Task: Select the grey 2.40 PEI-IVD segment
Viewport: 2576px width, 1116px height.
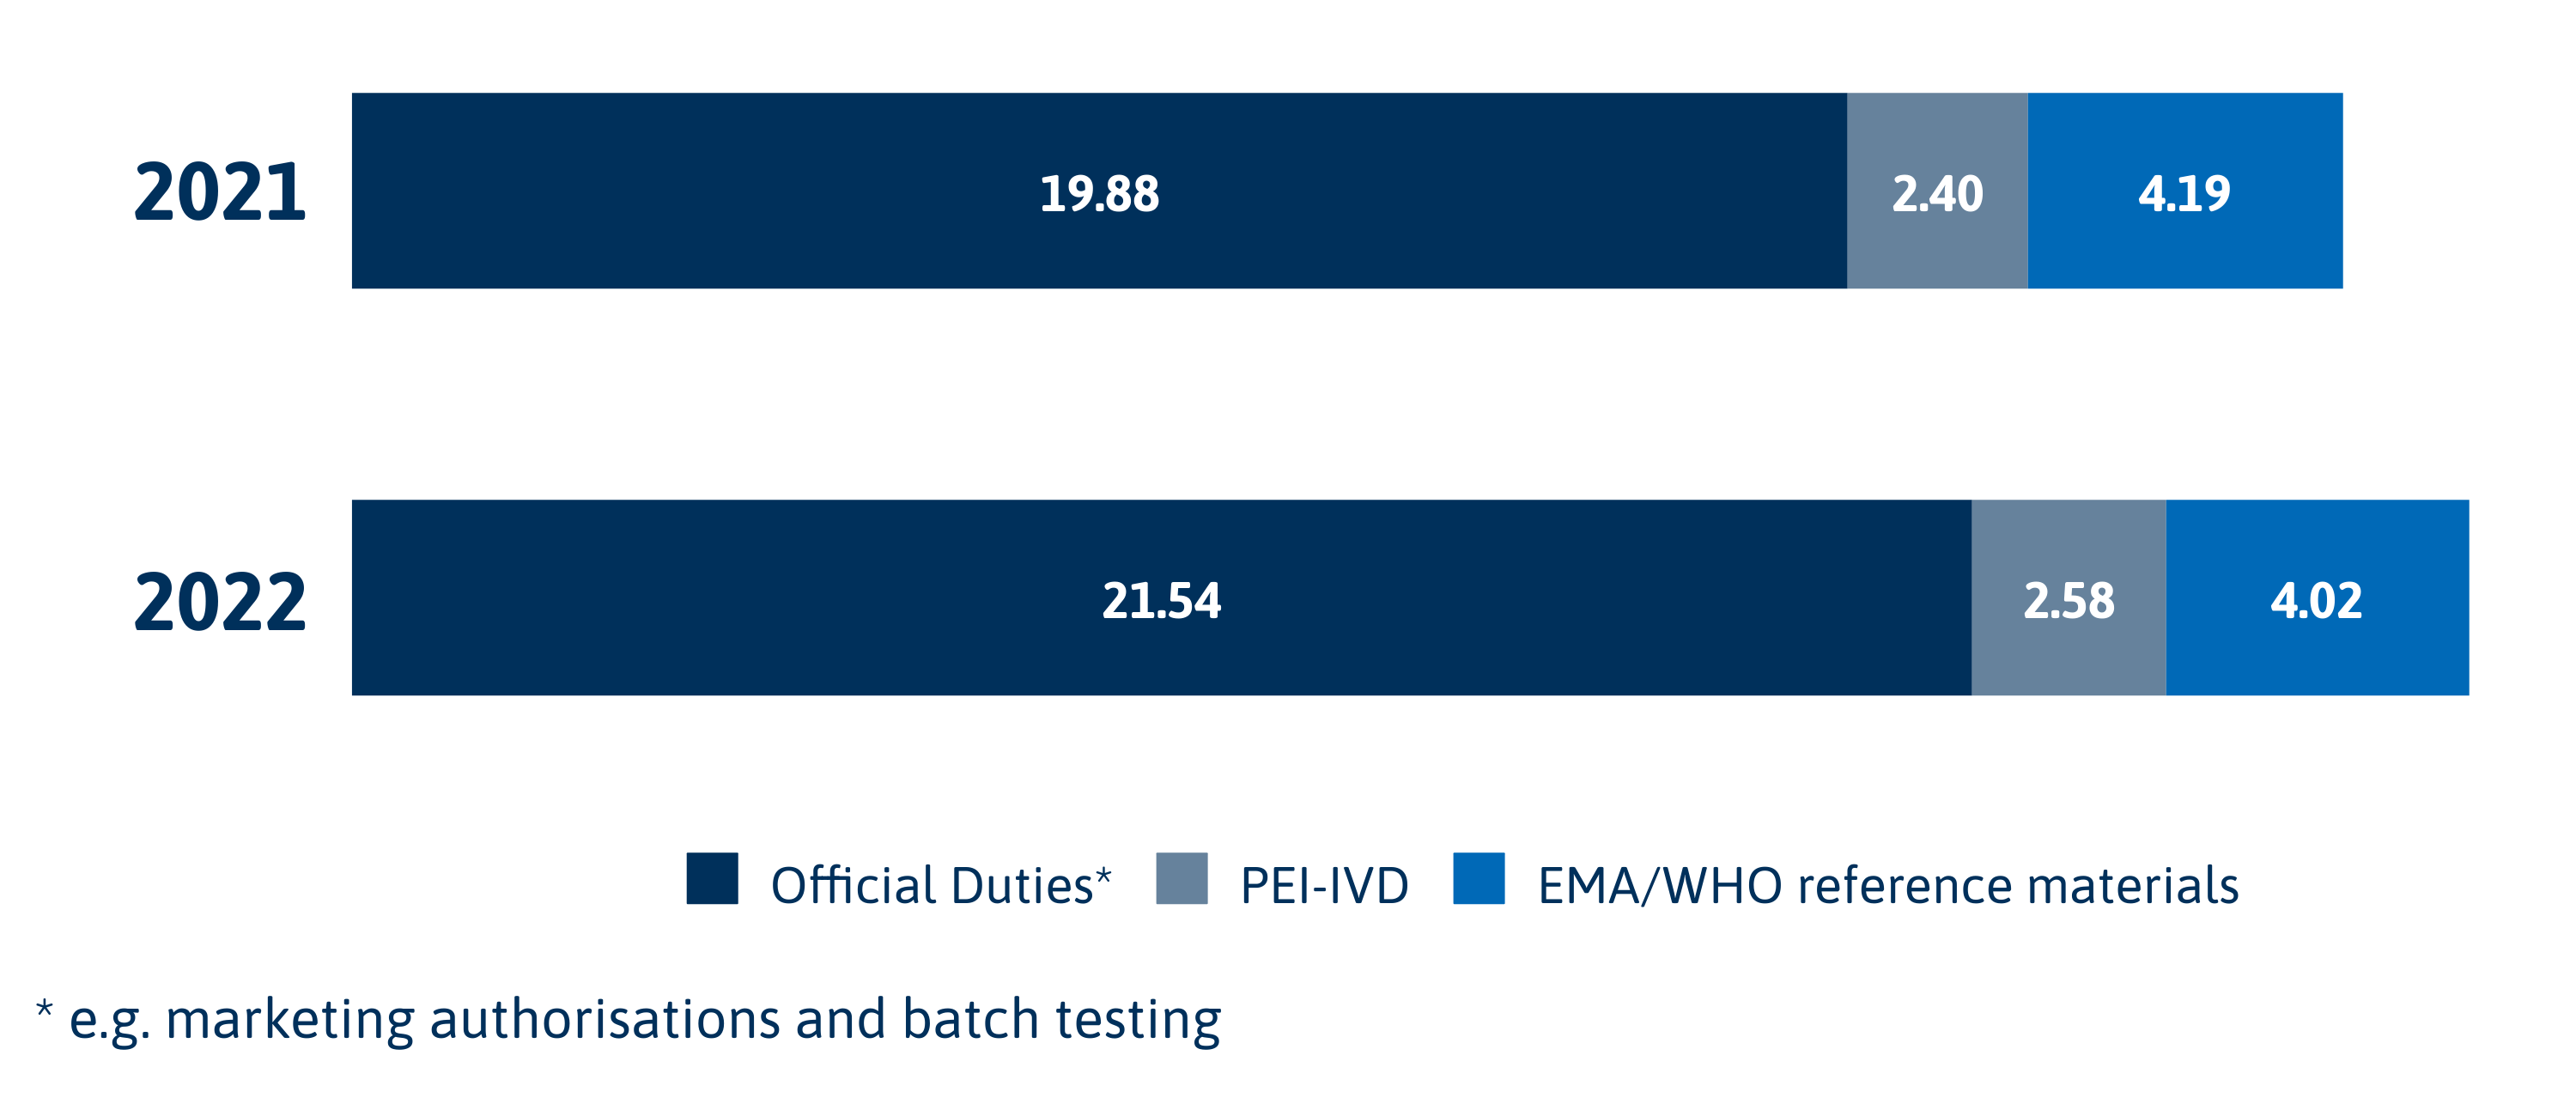Action: pyautogui.click(x=1936, y=192)
